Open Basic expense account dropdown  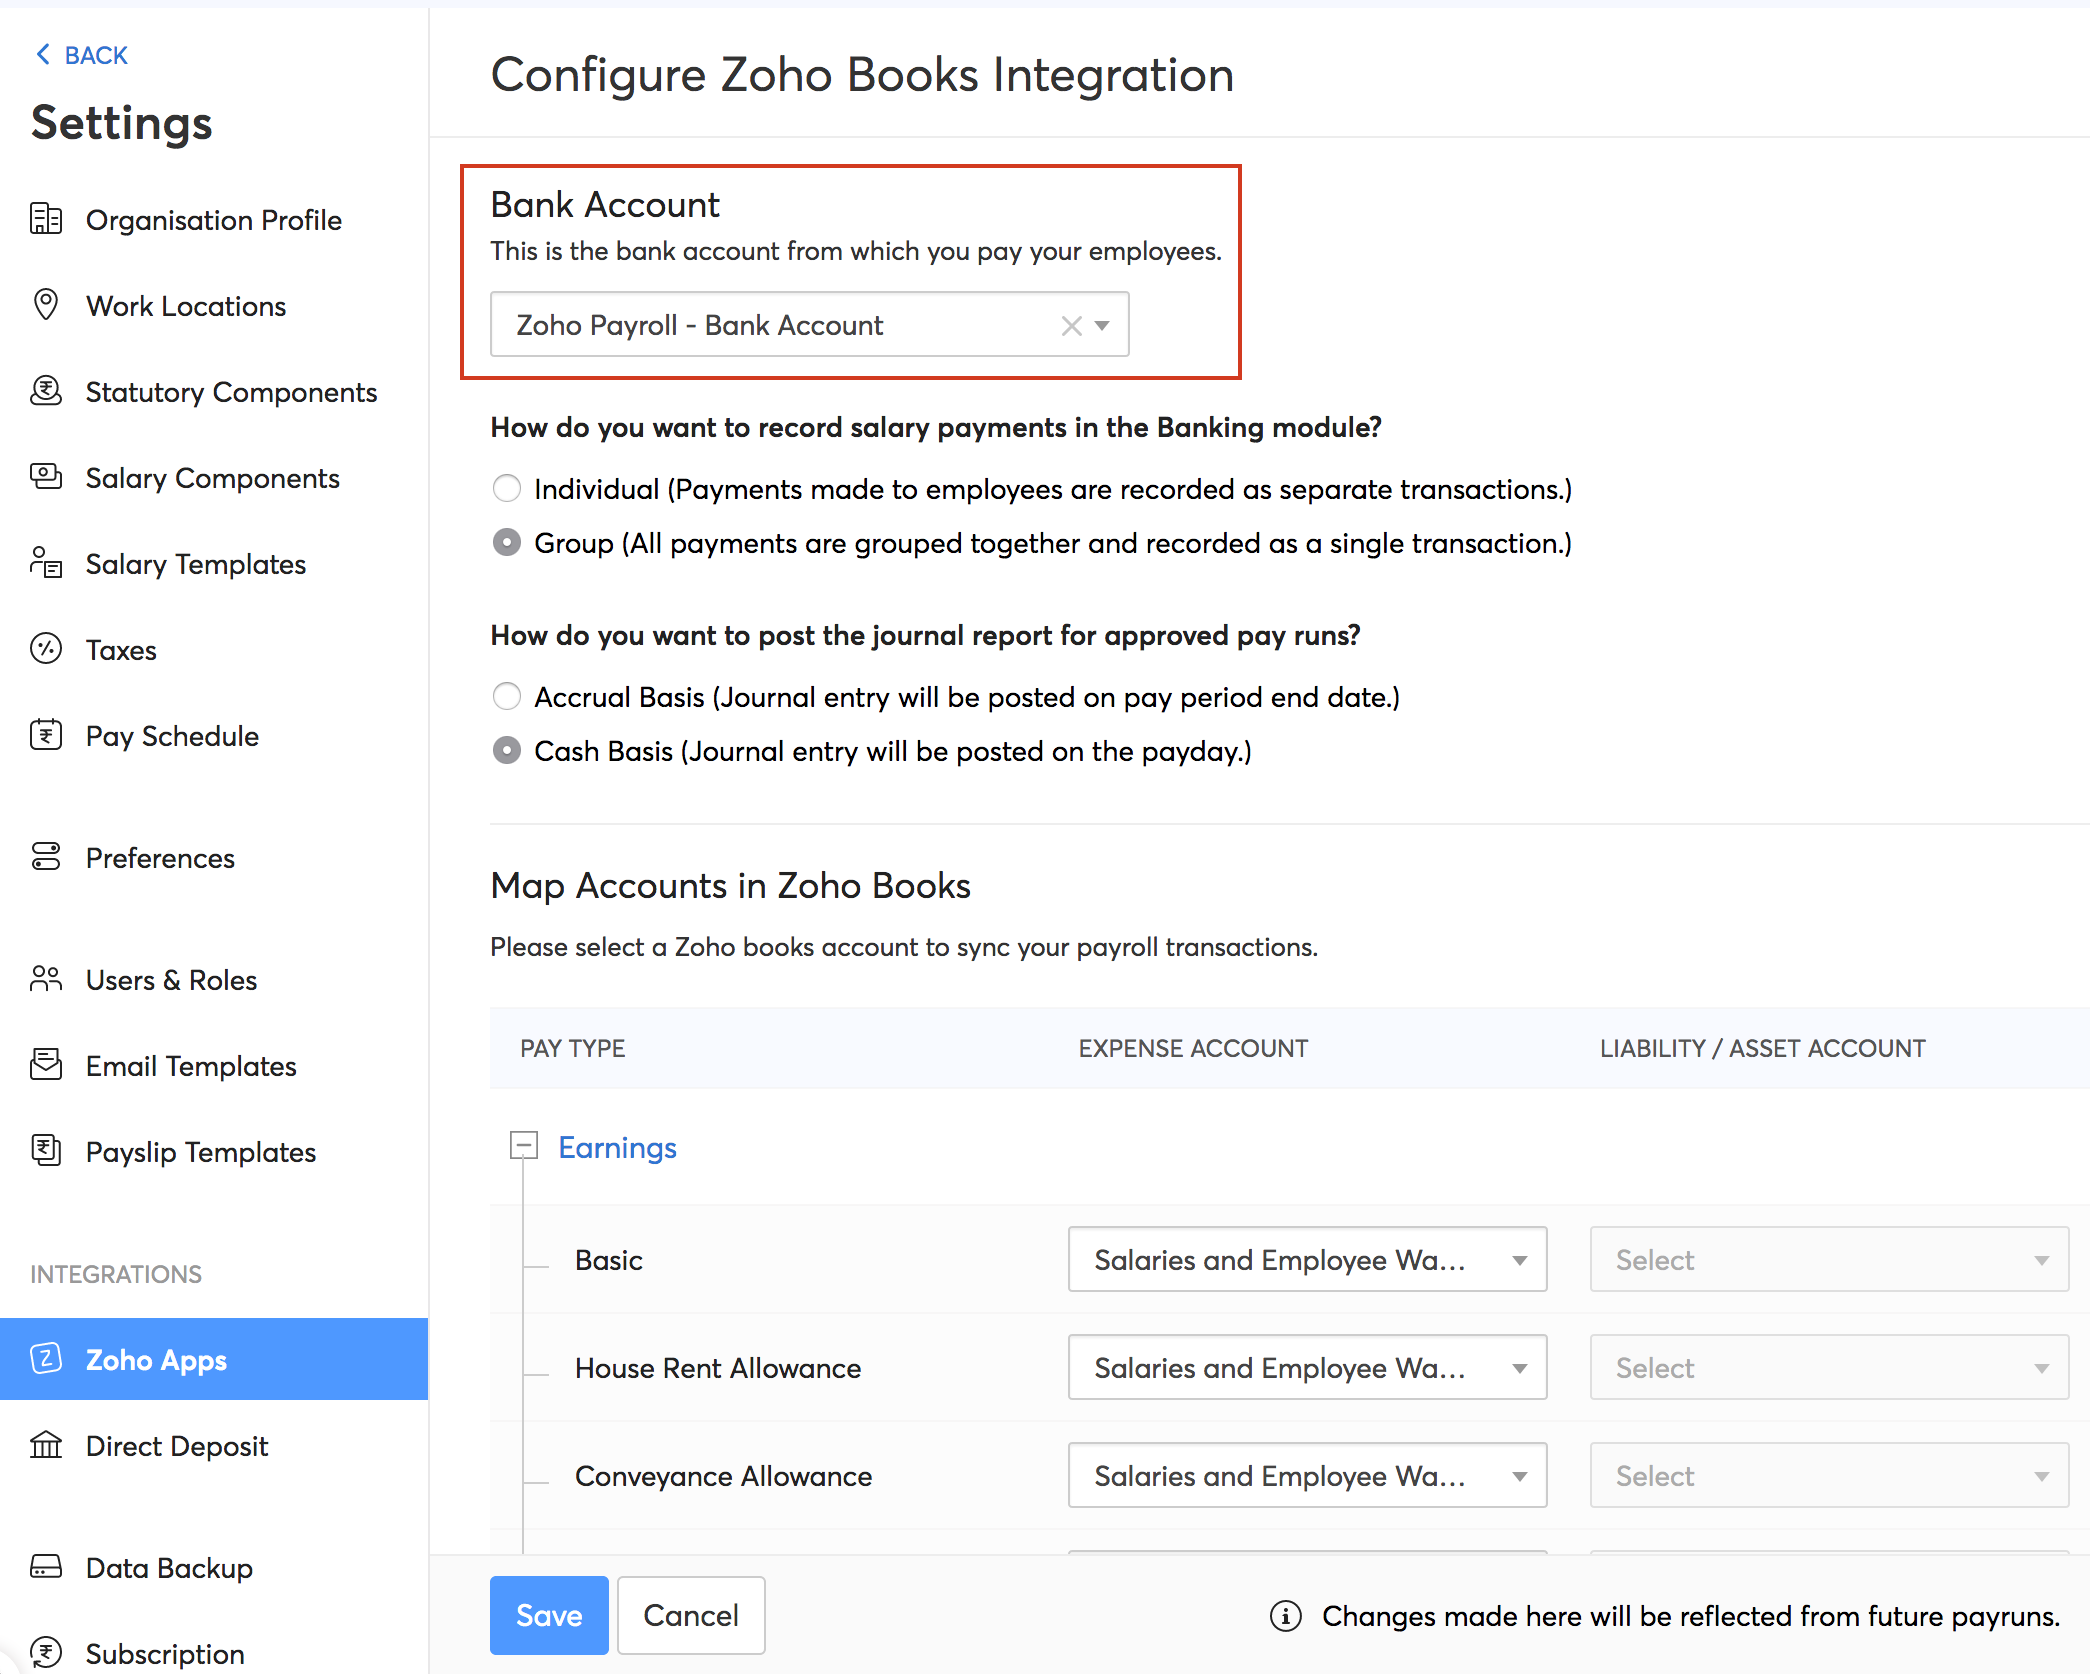(1307, 1260)
